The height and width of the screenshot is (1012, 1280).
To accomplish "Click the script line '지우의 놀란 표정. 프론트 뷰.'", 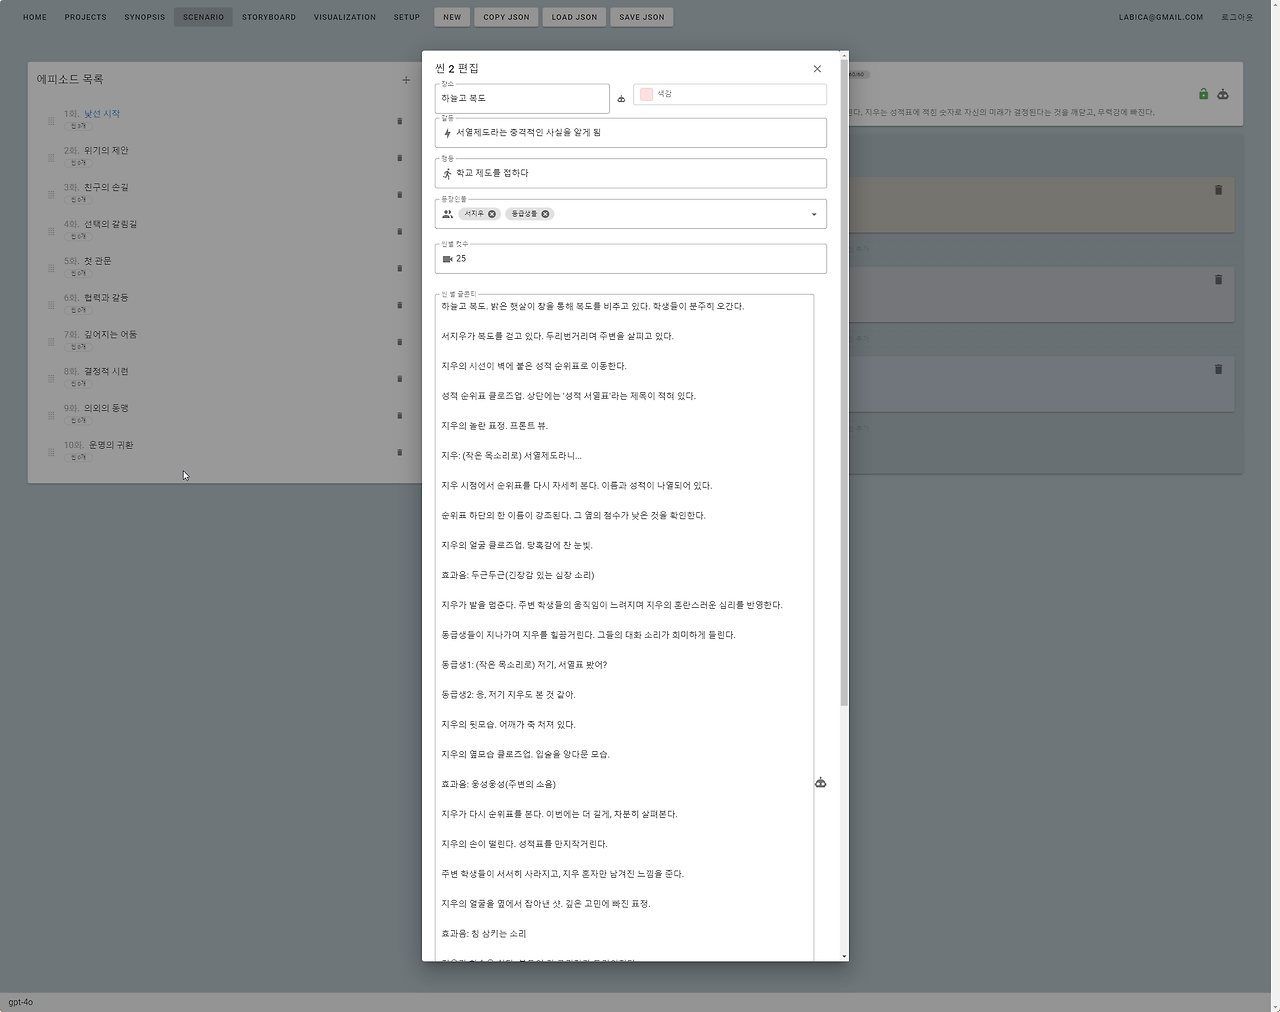I will tap(494, 426).
